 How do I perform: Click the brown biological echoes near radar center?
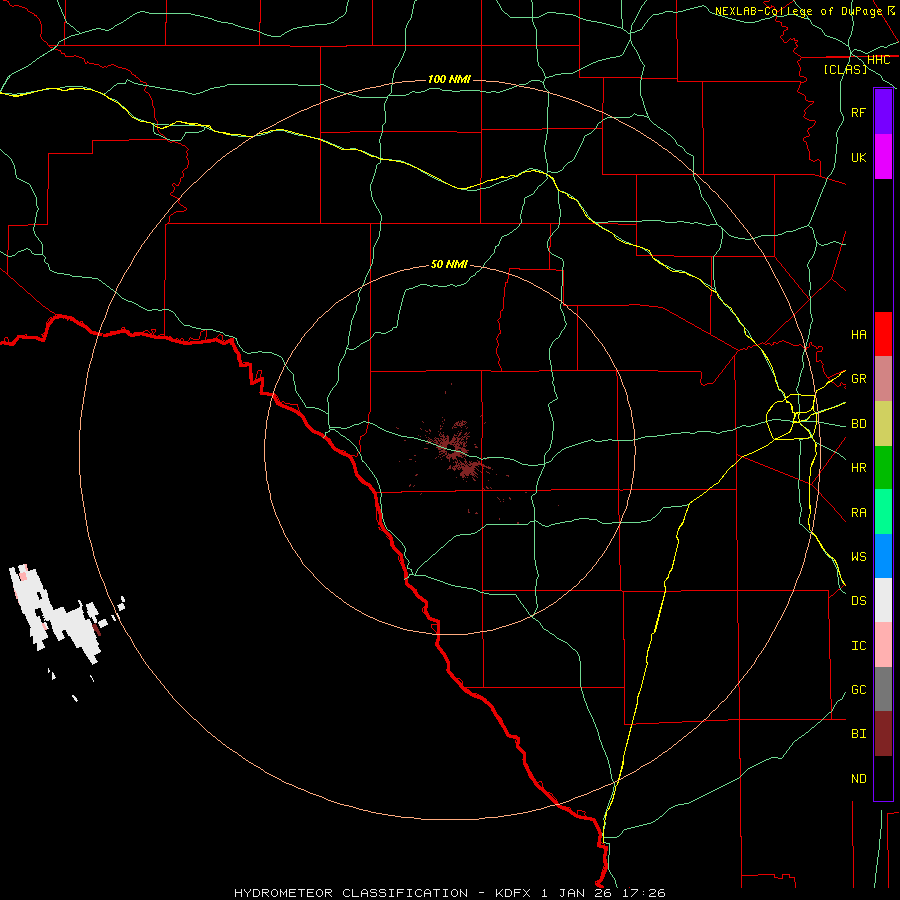459,451
